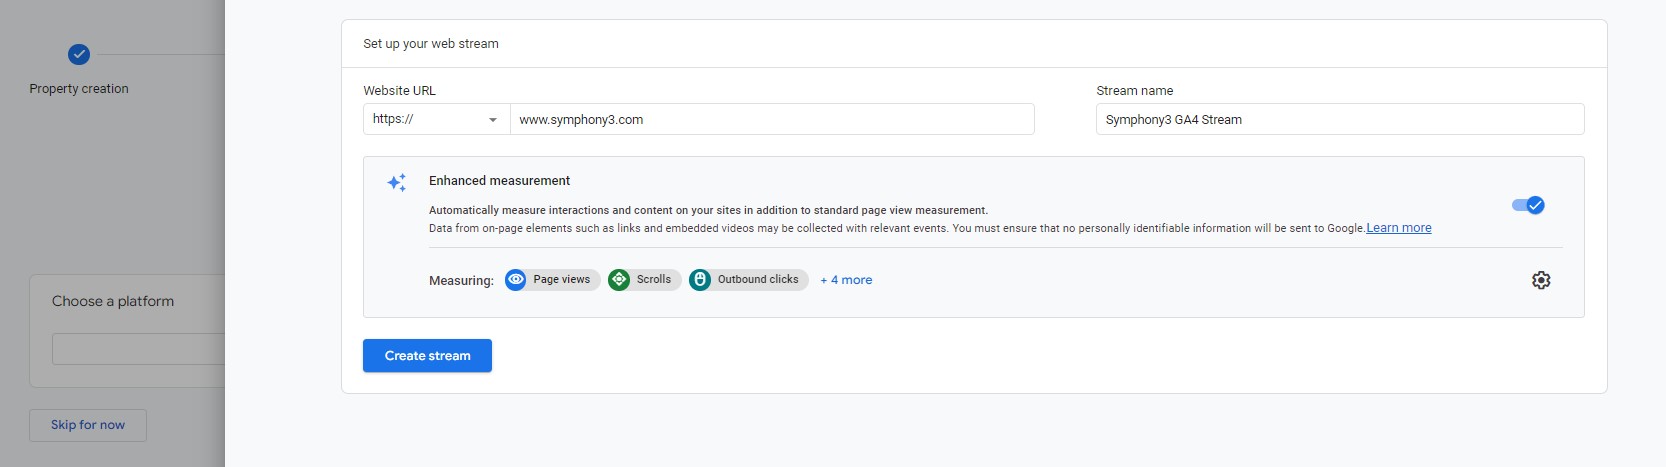Select the Outbound clicks chip label
This screenshot has width=1666, height=467.
(x=758, y=280)
